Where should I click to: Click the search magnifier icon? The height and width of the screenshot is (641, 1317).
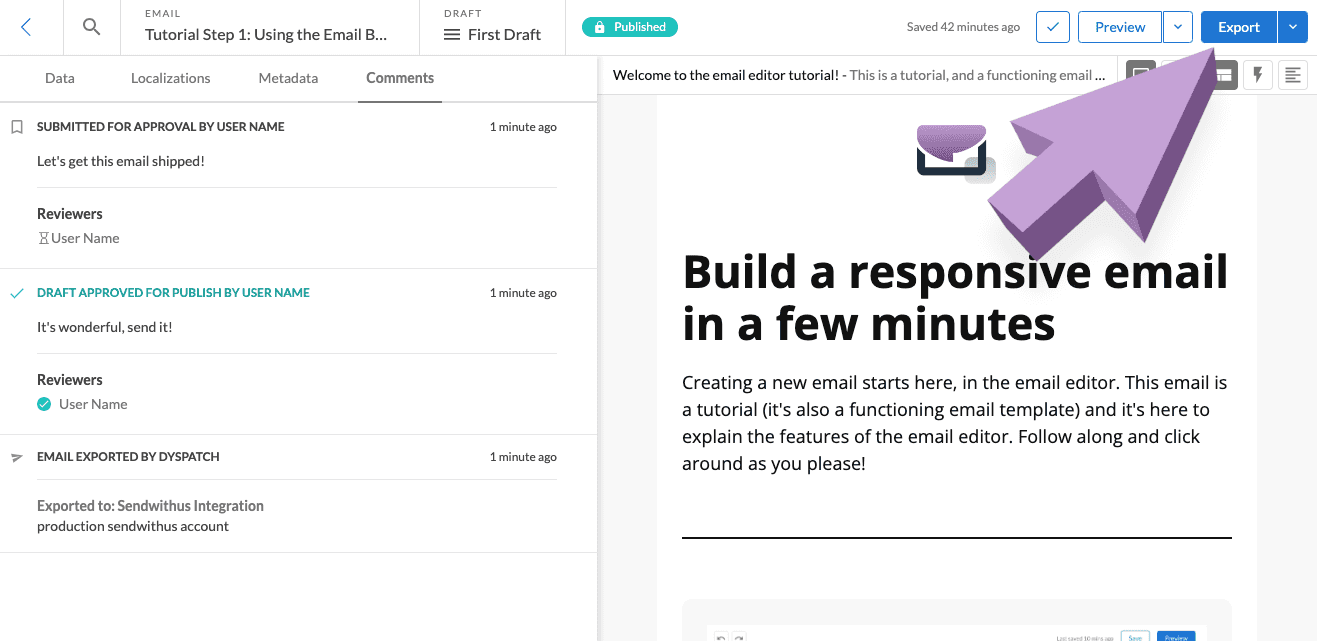tap(91, 27)
